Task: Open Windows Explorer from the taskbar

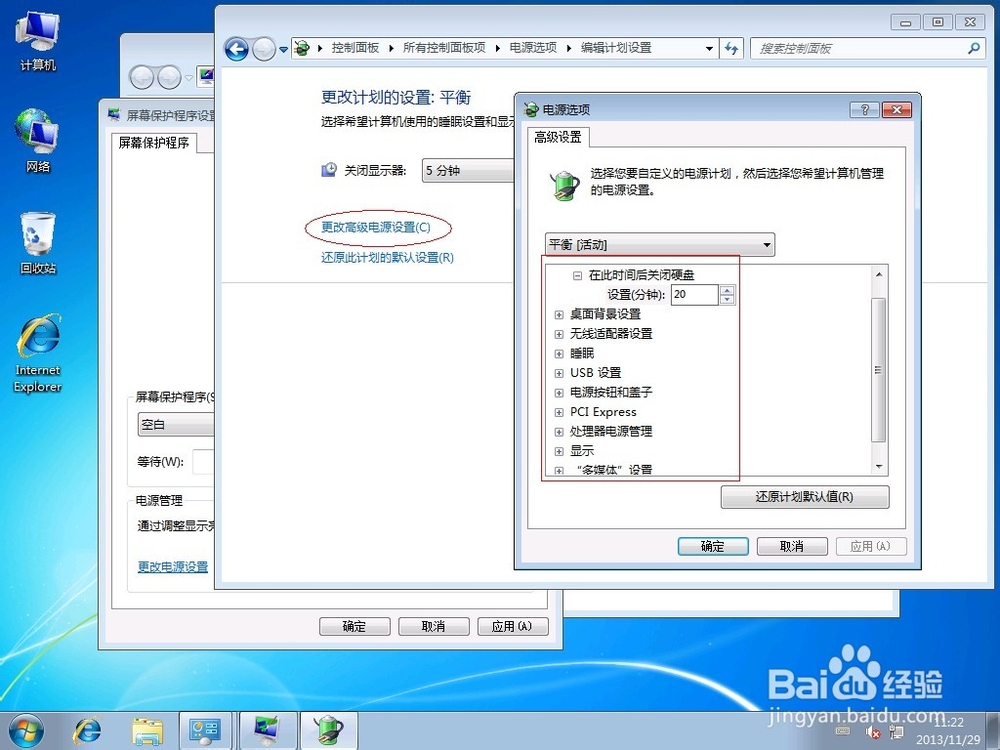Action: 147,731
